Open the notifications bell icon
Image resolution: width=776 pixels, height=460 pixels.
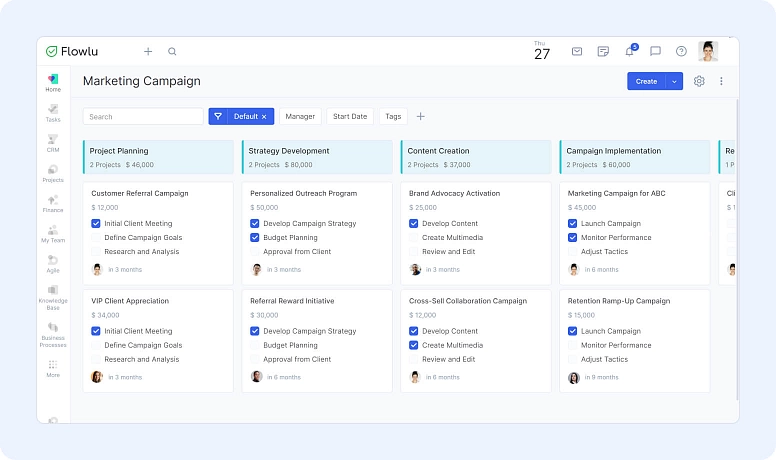630,52
